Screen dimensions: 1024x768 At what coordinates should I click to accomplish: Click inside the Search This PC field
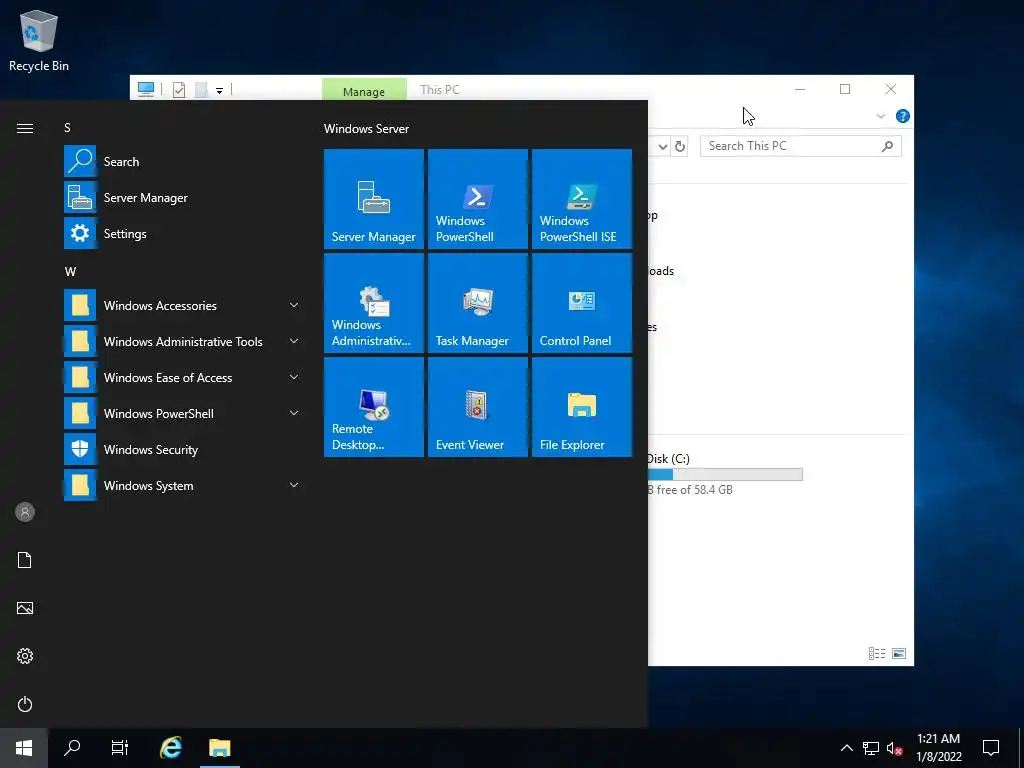click(801, 146)
